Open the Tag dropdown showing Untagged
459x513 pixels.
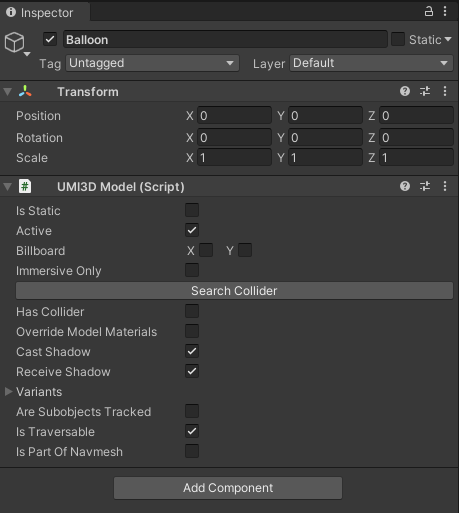point(152,63)
